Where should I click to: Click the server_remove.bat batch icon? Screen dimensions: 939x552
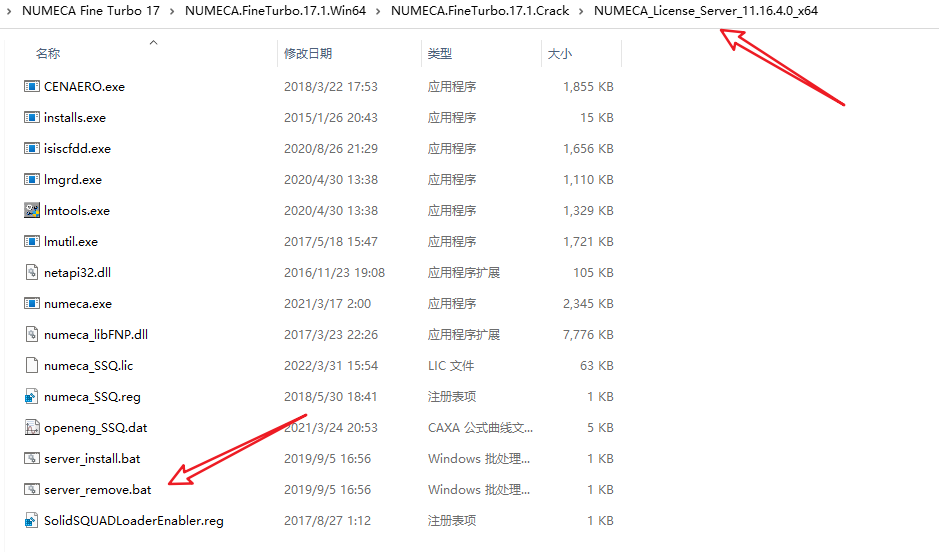[x=32, y=490]
